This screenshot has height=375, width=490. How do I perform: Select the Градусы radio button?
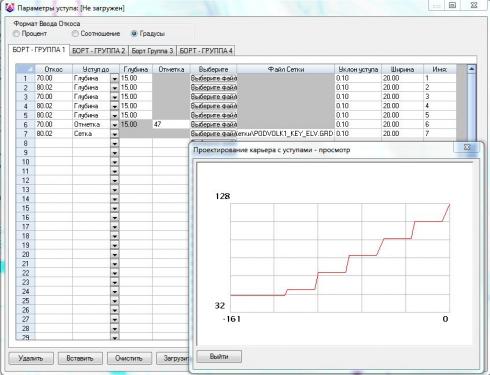[x=134, y=34]
